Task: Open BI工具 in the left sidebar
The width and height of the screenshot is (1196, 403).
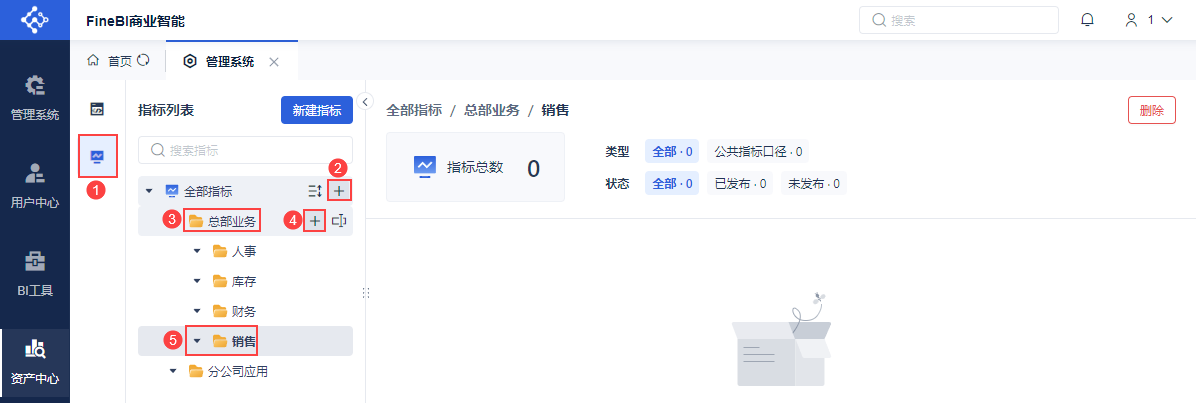Action: point(34,274)
